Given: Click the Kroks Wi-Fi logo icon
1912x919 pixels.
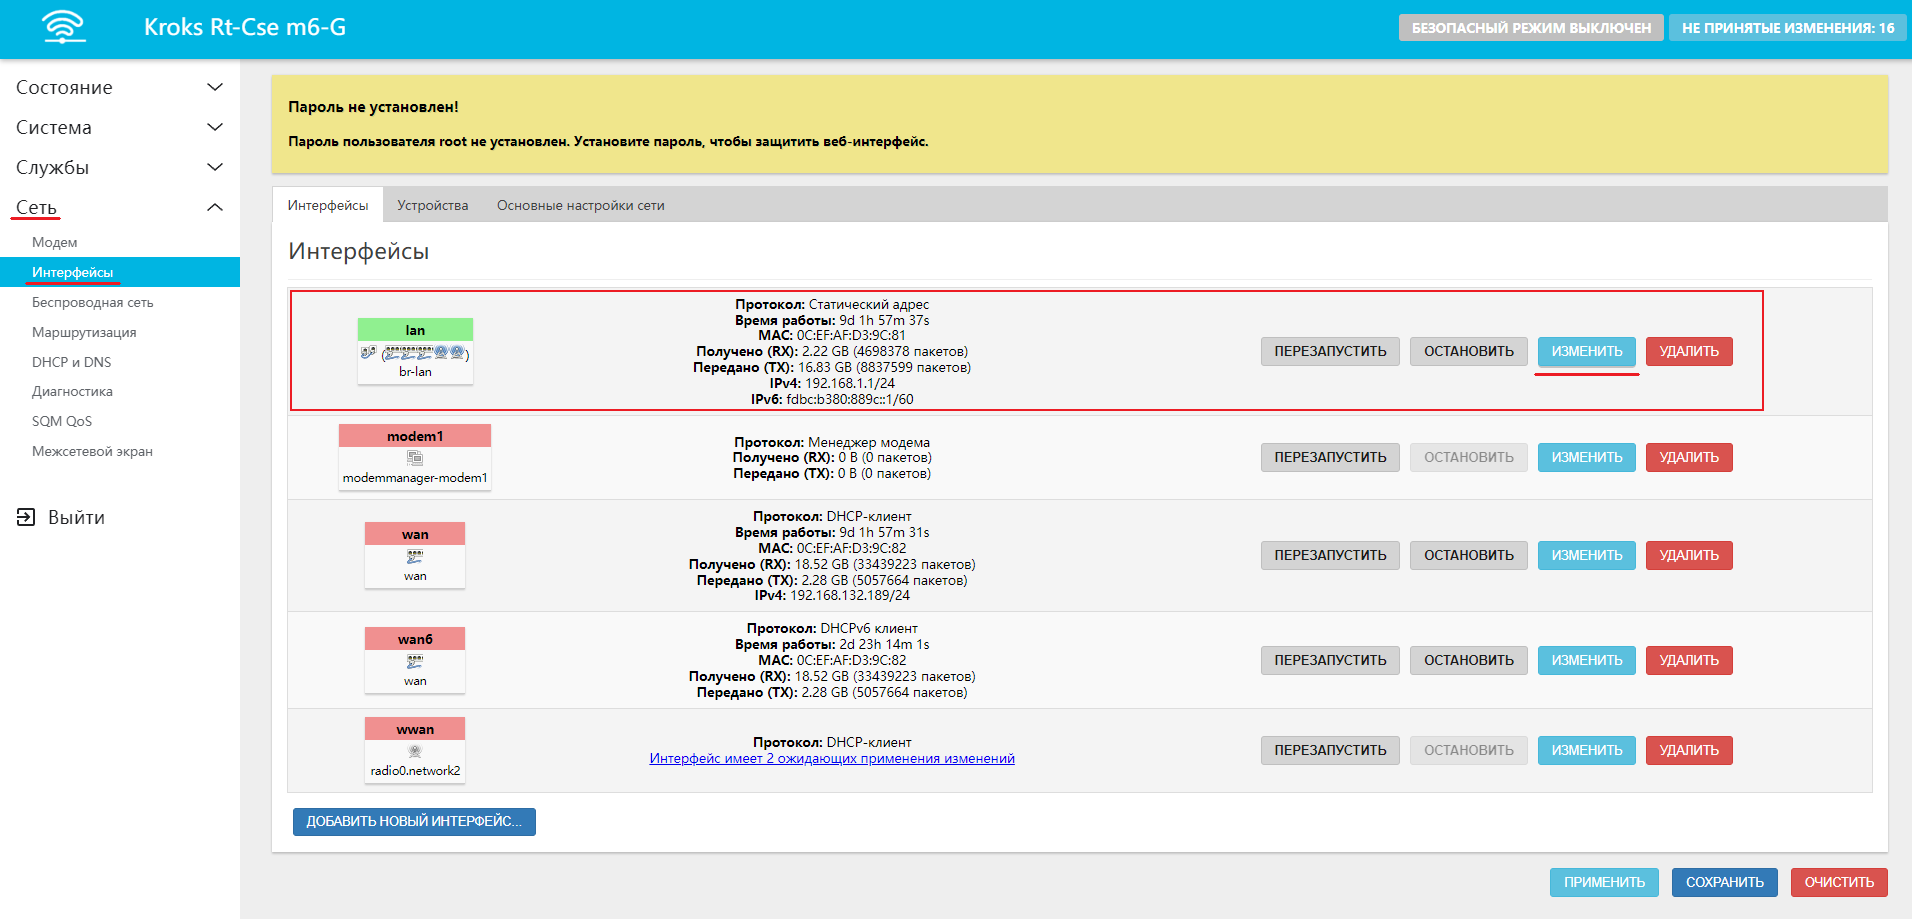Looking at the screenshot, I should pos(64,27).
